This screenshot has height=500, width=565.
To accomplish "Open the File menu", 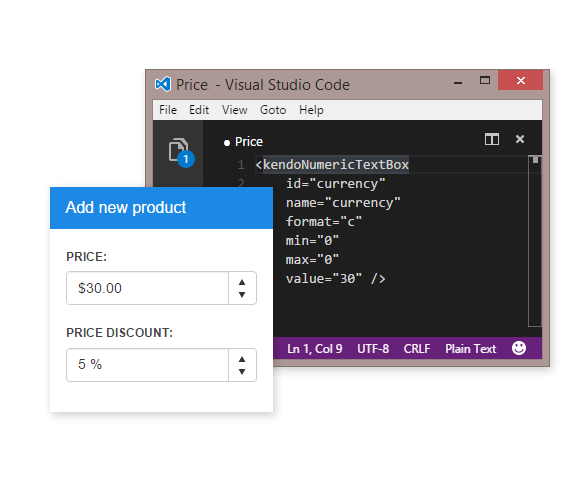I will (168, 110).
